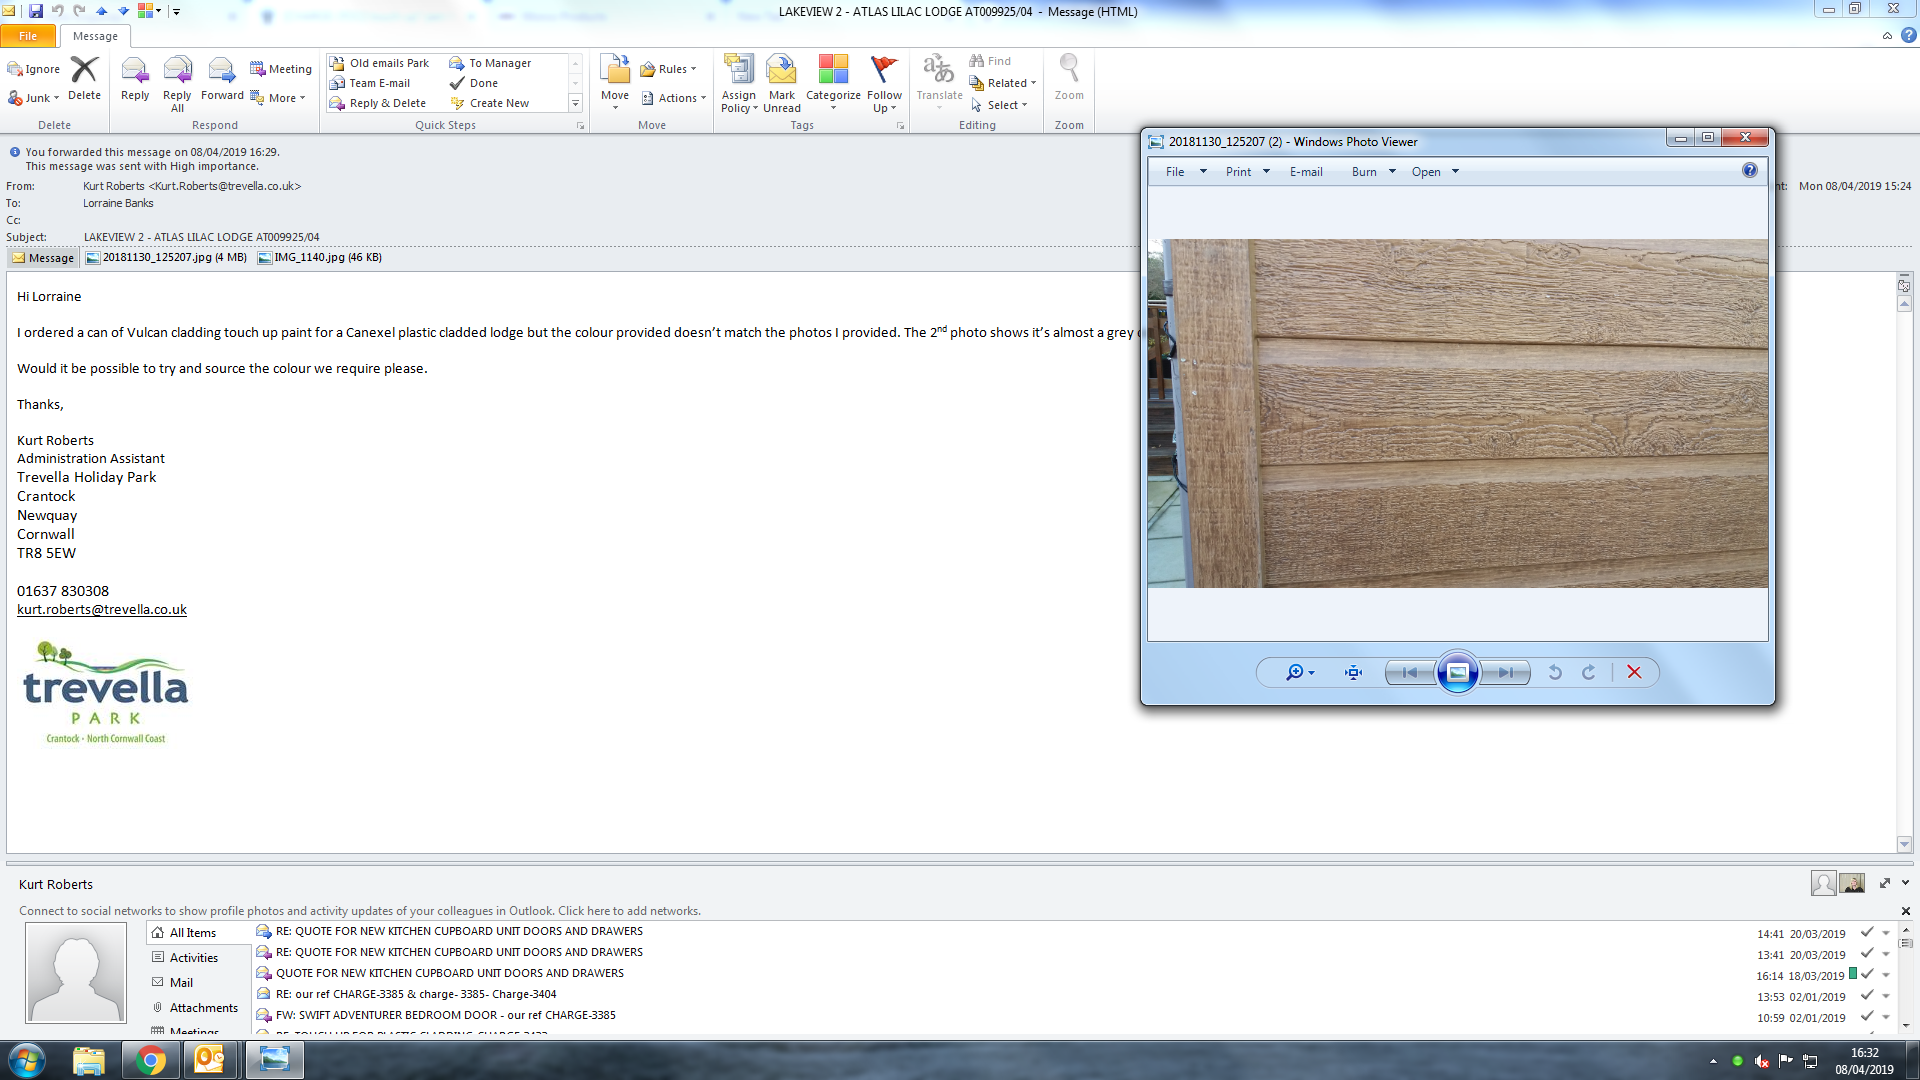1920x1080 pixels.
Task: Open the IMG_1140.jpg attachment
Action: click(320, 258)
